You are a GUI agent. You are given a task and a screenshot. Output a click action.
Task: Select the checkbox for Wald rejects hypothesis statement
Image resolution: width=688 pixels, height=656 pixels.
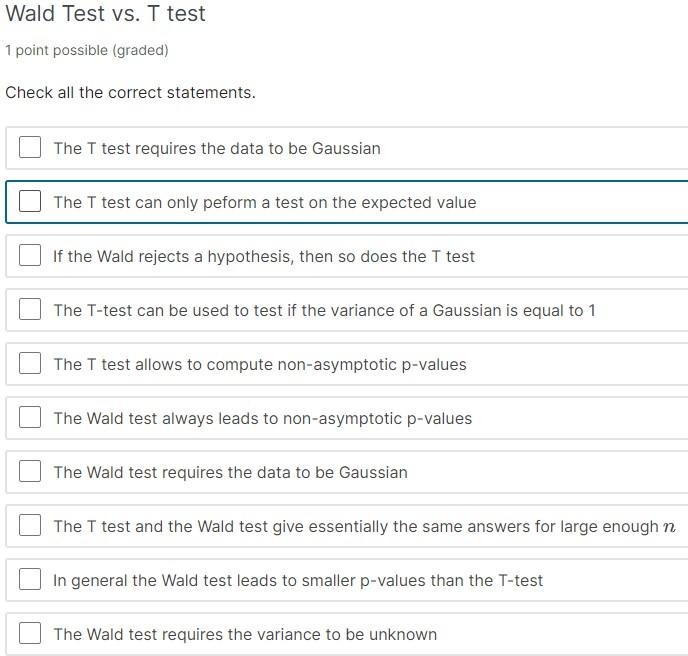click(x=30, y=256)
